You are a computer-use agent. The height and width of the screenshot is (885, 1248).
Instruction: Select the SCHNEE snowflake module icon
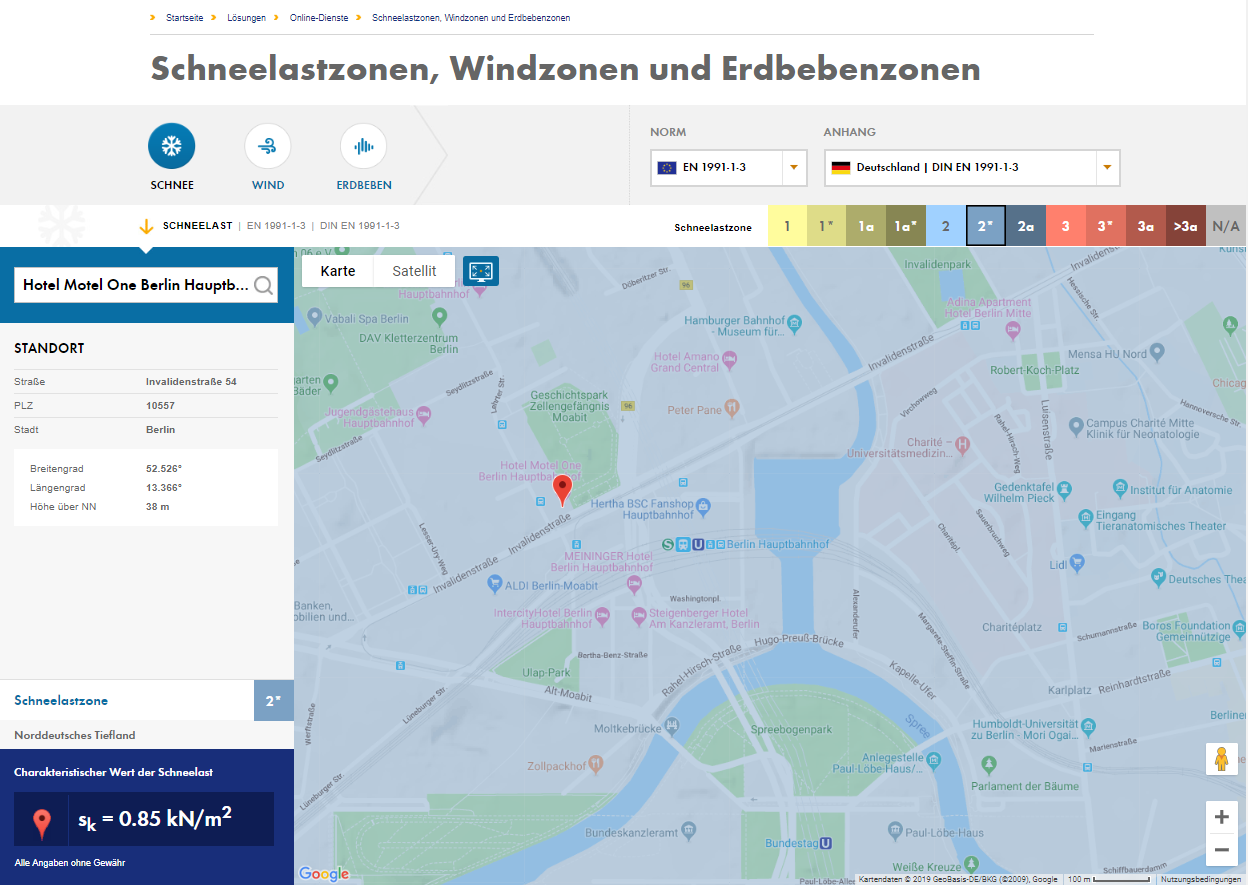[x=171, y=143]
